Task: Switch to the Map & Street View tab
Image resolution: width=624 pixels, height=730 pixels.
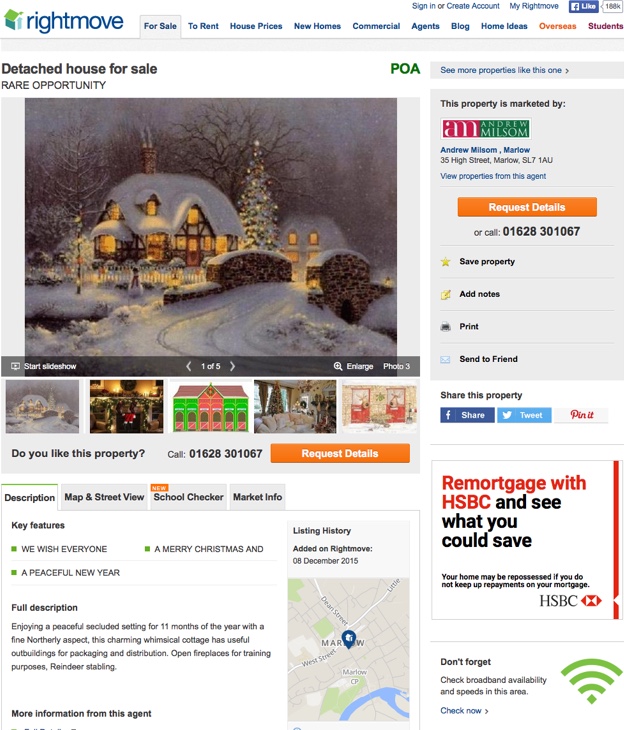Action: click(x=104, y=497)
